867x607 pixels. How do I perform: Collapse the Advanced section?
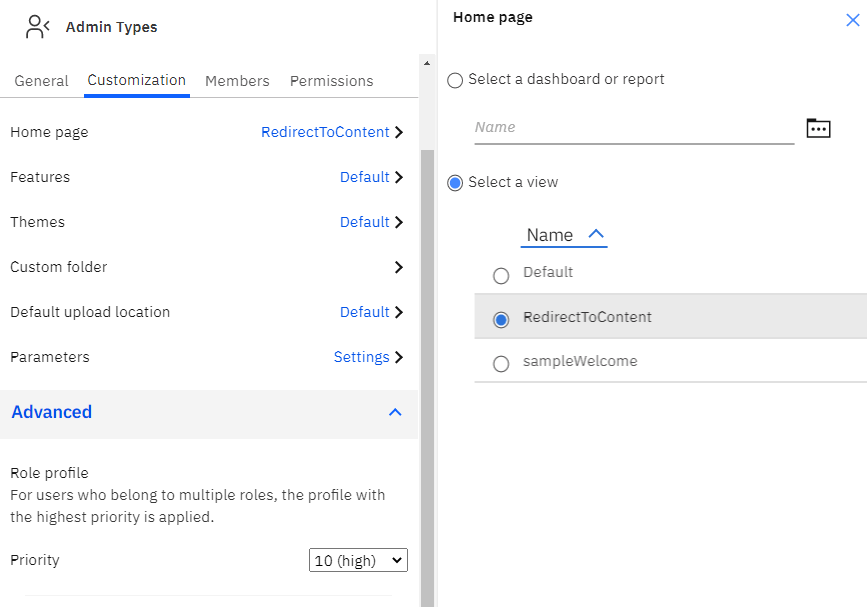pos(395,412)
